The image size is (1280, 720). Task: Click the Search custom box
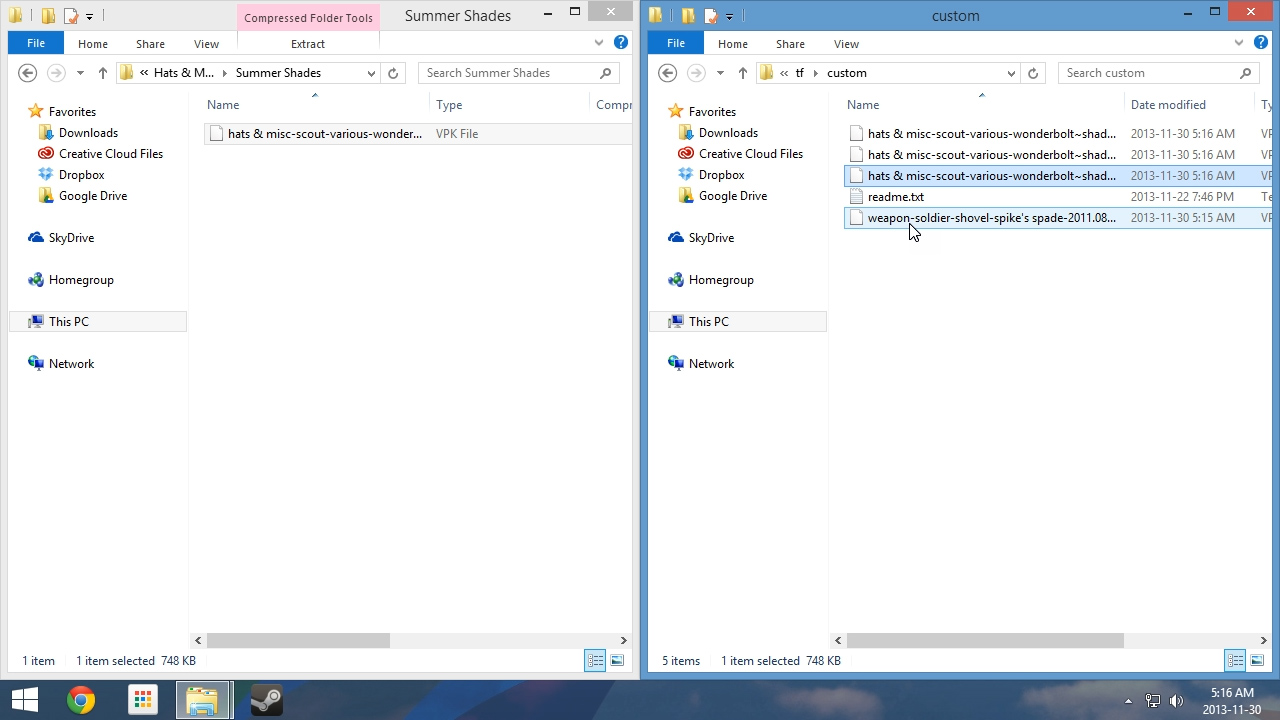click(x=1158, y=73)
